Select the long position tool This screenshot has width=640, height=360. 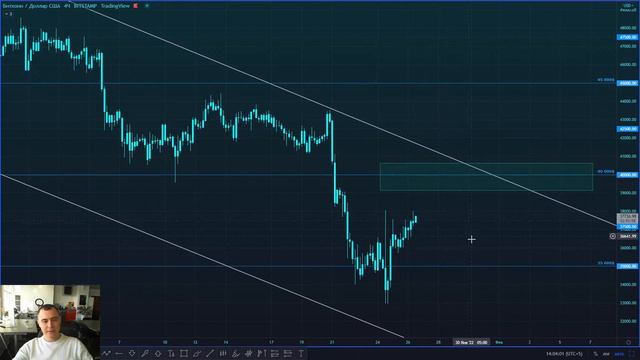(275, 353)
